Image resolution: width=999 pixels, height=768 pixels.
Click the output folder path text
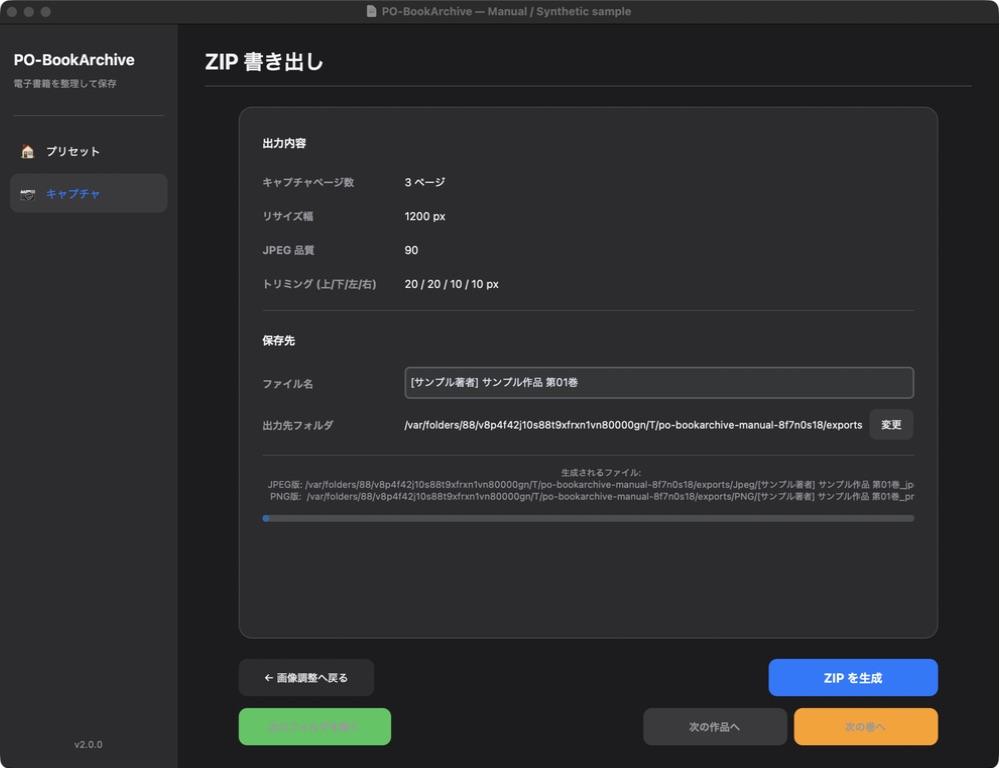(x=633, y=425)
